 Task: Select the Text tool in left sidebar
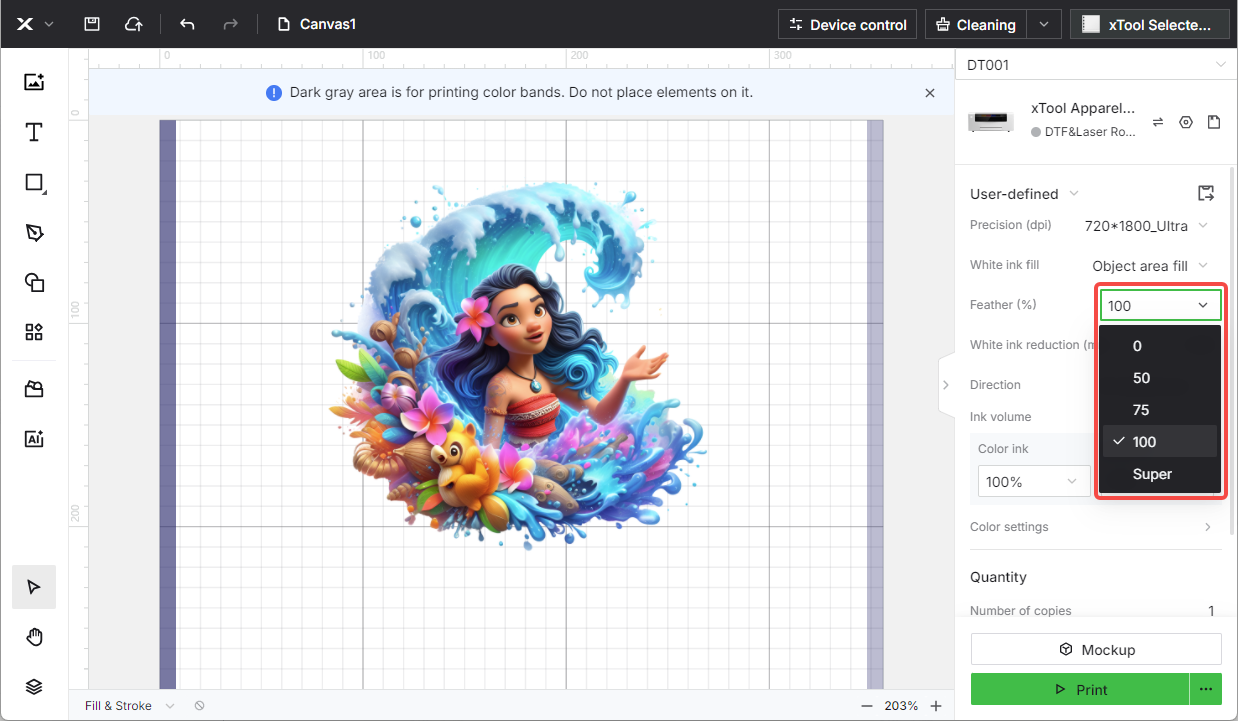pos(34,132)
